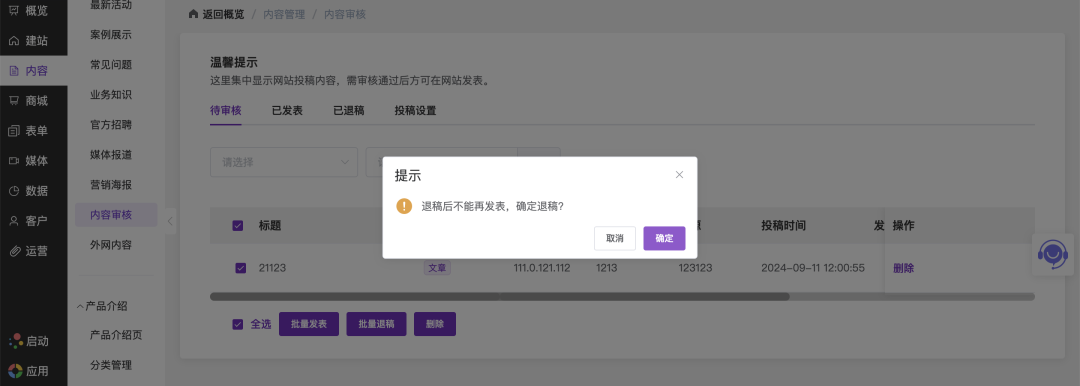Uncheck the checkbox for row 21123
Viewport: 1080px width, 386px height.
(240, 268)
